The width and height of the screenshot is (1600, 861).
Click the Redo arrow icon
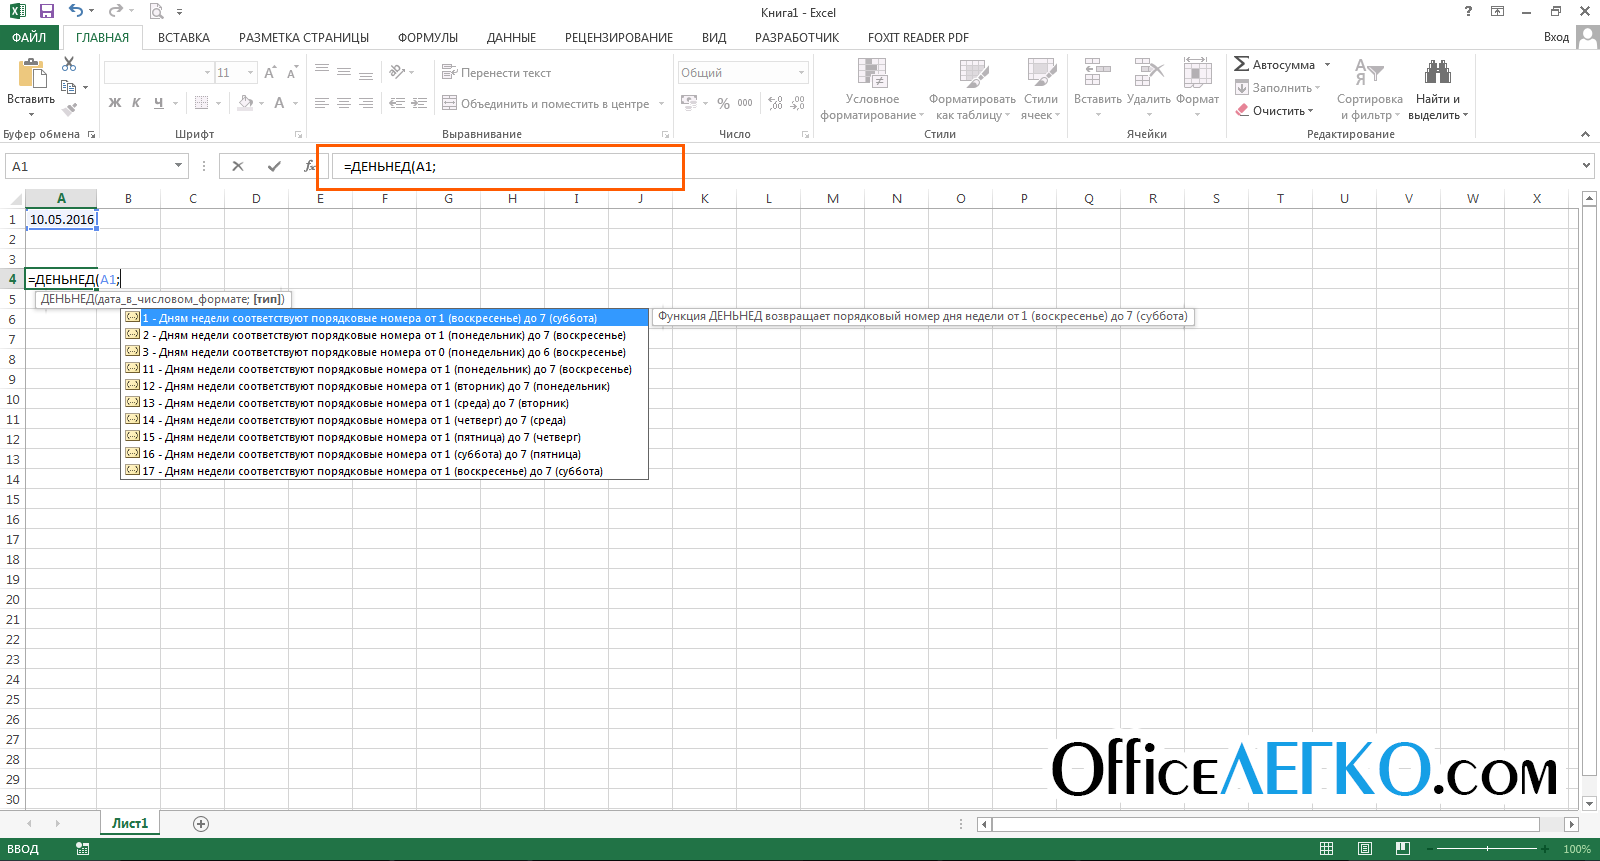115,12
